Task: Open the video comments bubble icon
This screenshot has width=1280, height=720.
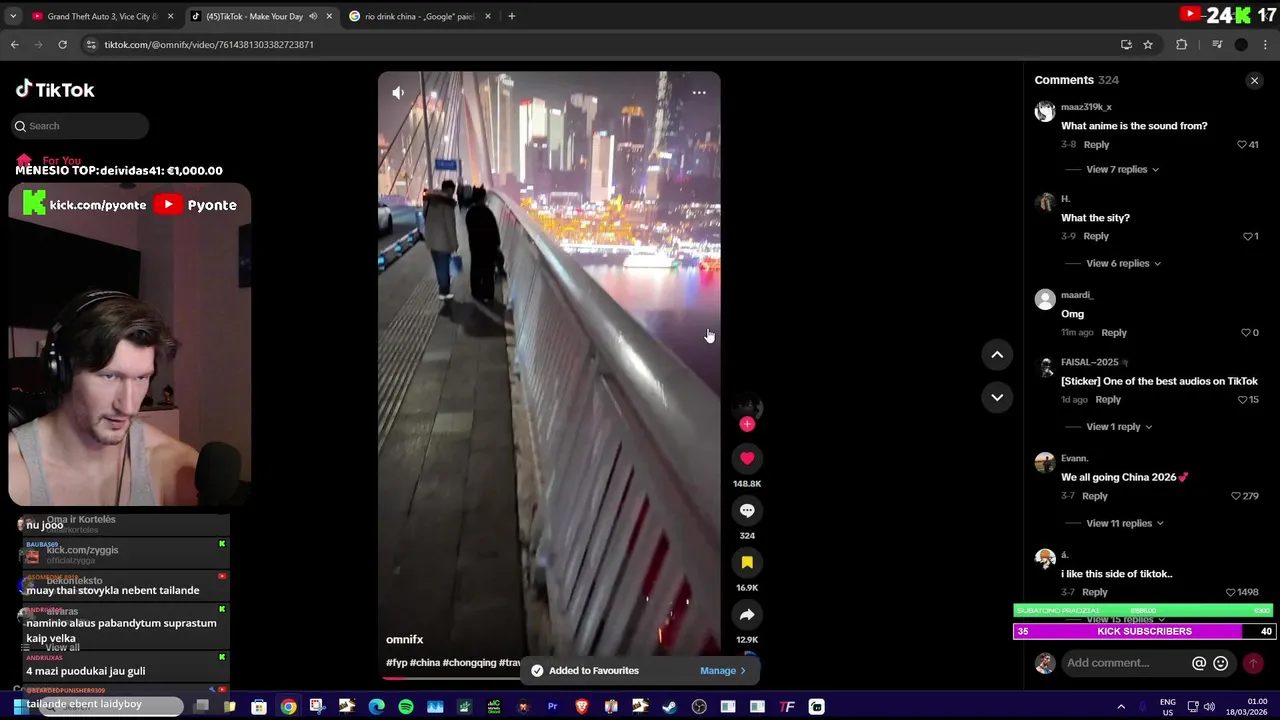Action: point(747,510)
